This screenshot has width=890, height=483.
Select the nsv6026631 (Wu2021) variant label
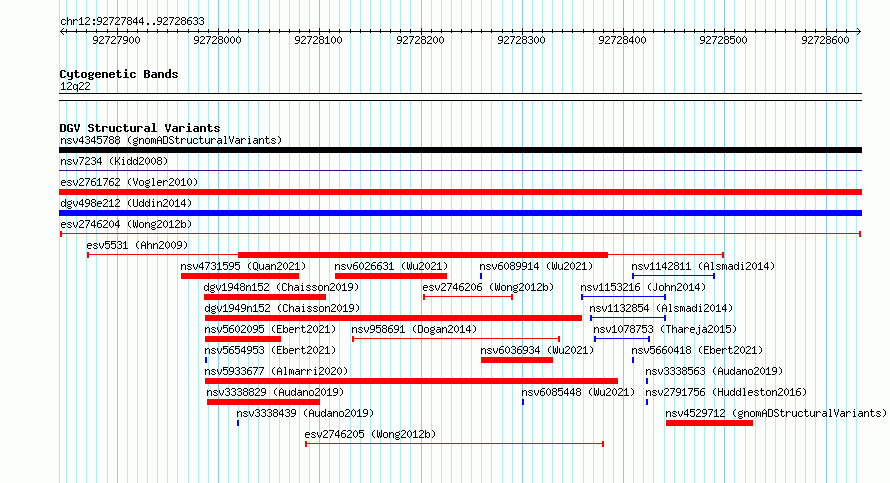(391, 266)
